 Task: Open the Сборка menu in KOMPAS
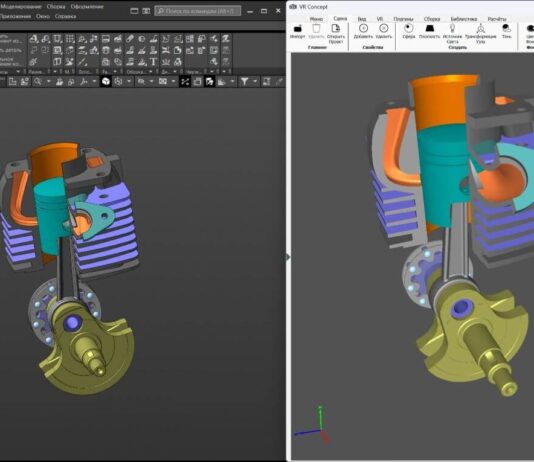coord(56,6)
